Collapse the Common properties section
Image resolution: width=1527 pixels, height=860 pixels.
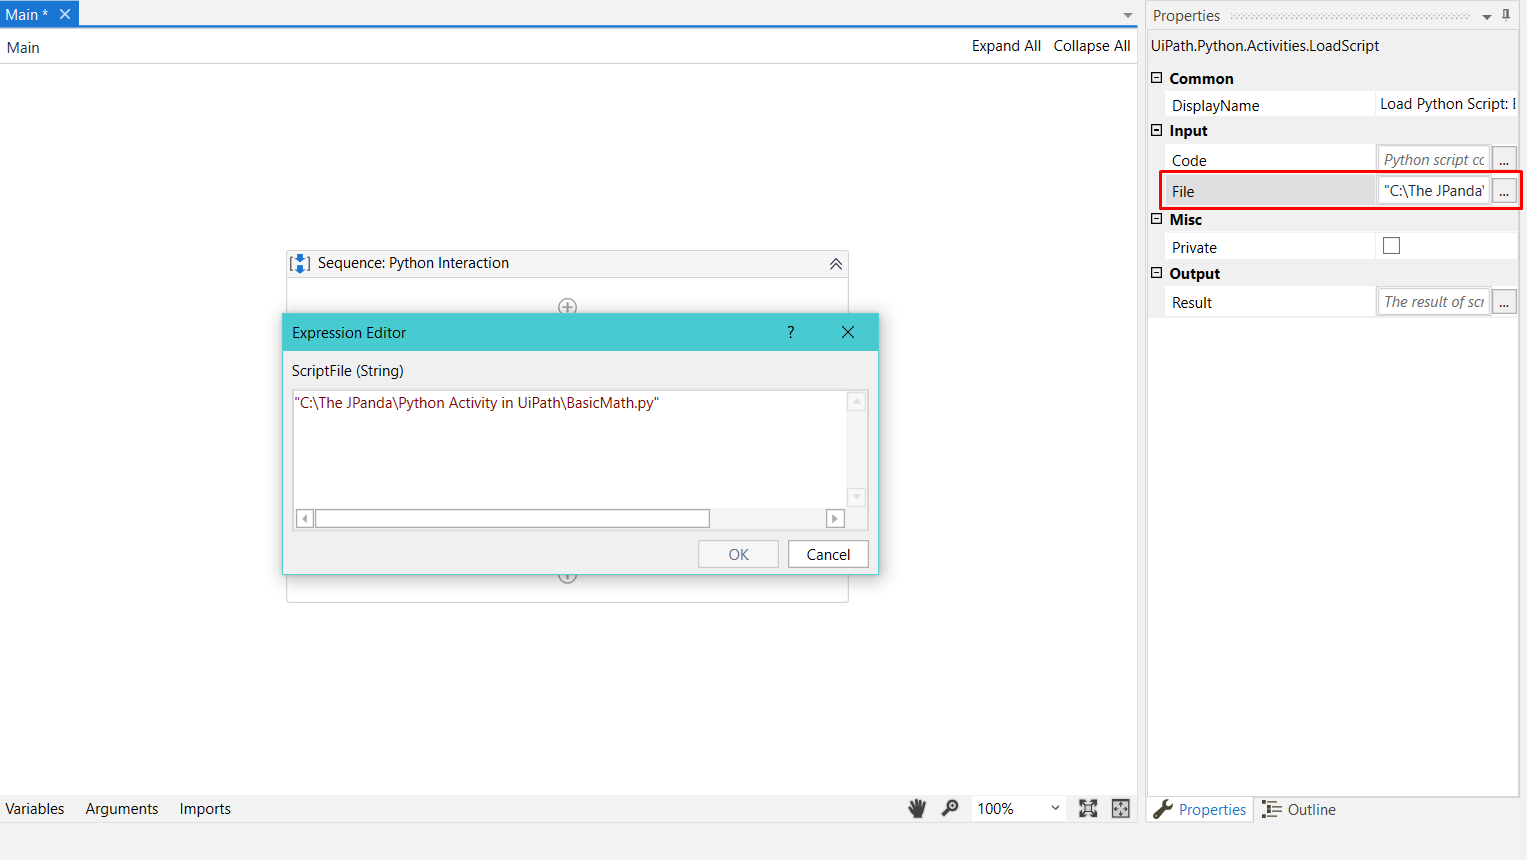(x=1156, y=77)
